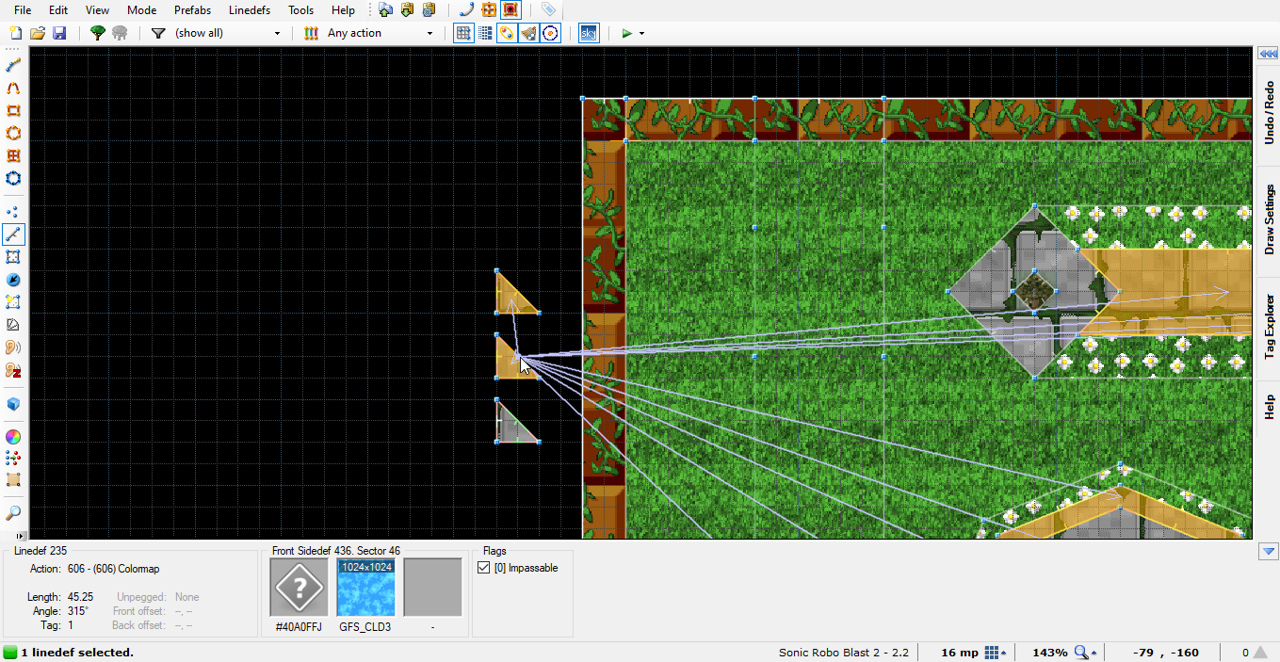Viewport: 1280px width, 662px height.
Task: Uncheck the '[0] Impassable' flag checkbox
Action: [x=484, y=568]
